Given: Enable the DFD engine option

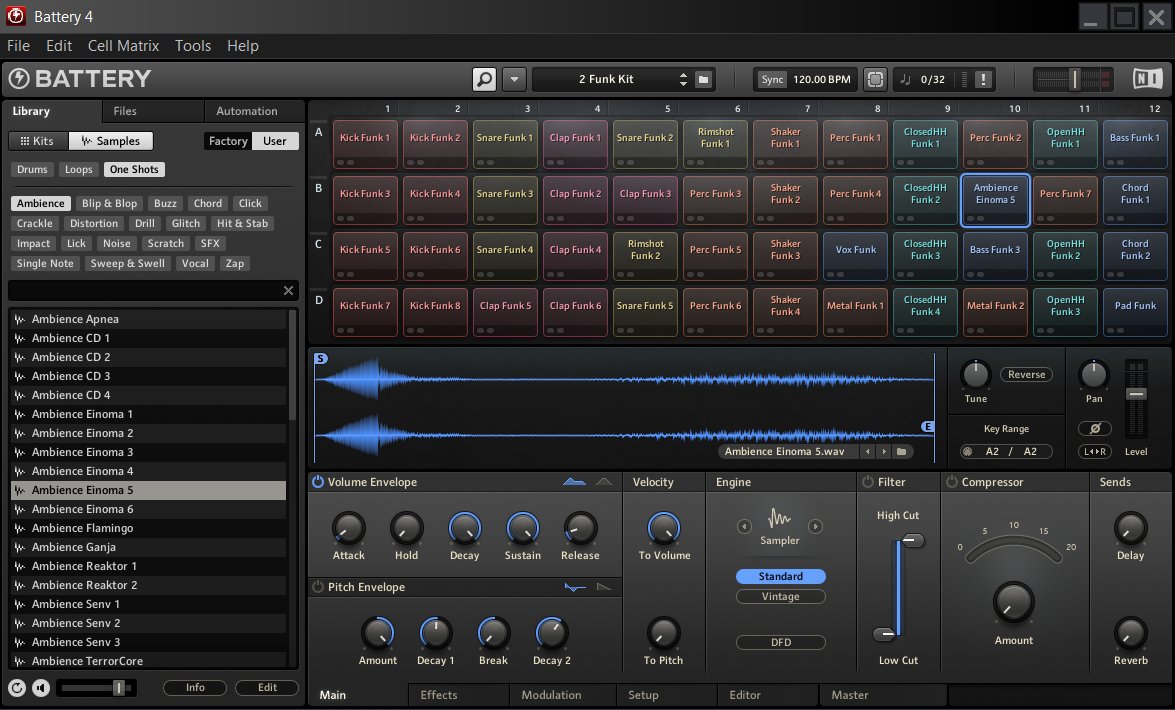Looking at the screenshot, I should tap(780, 643).
